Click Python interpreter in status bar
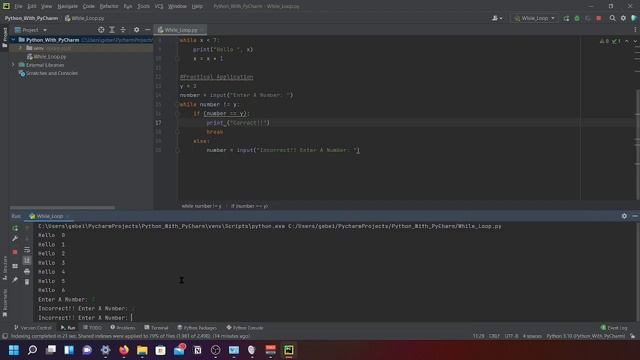Viewport: 640px width, 360px height. [585, 336]
